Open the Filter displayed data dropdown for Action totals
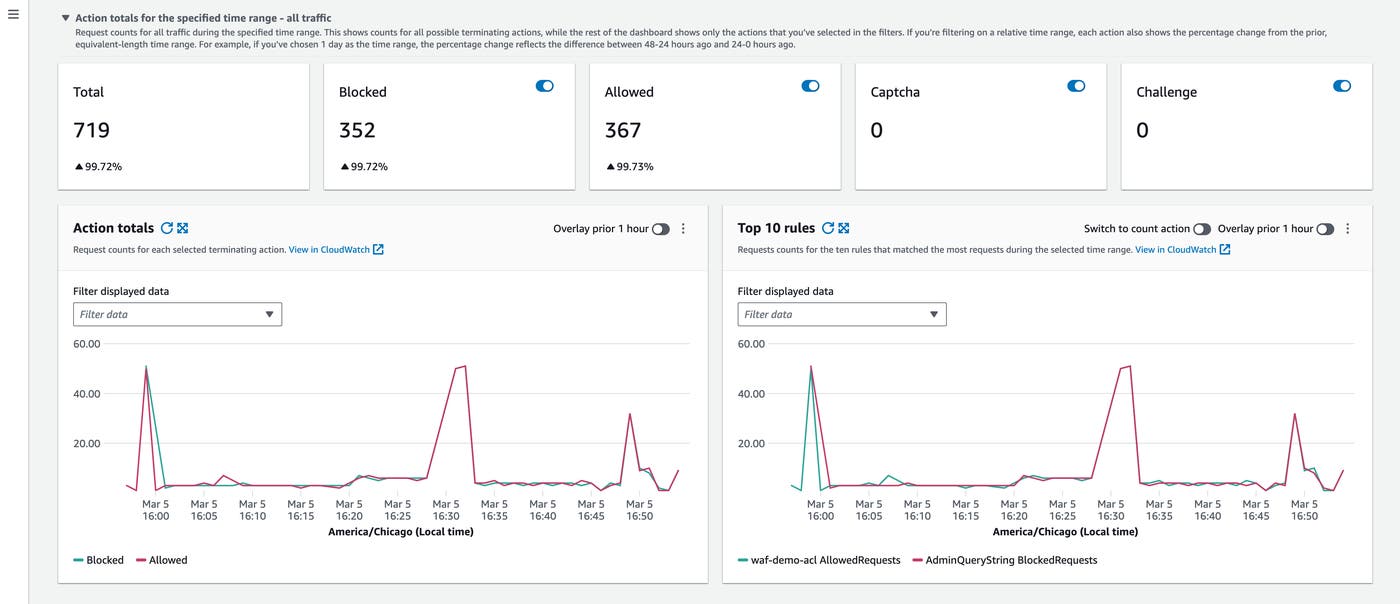This screenshot has height=604, width=1400. click(x=177, y=313)
